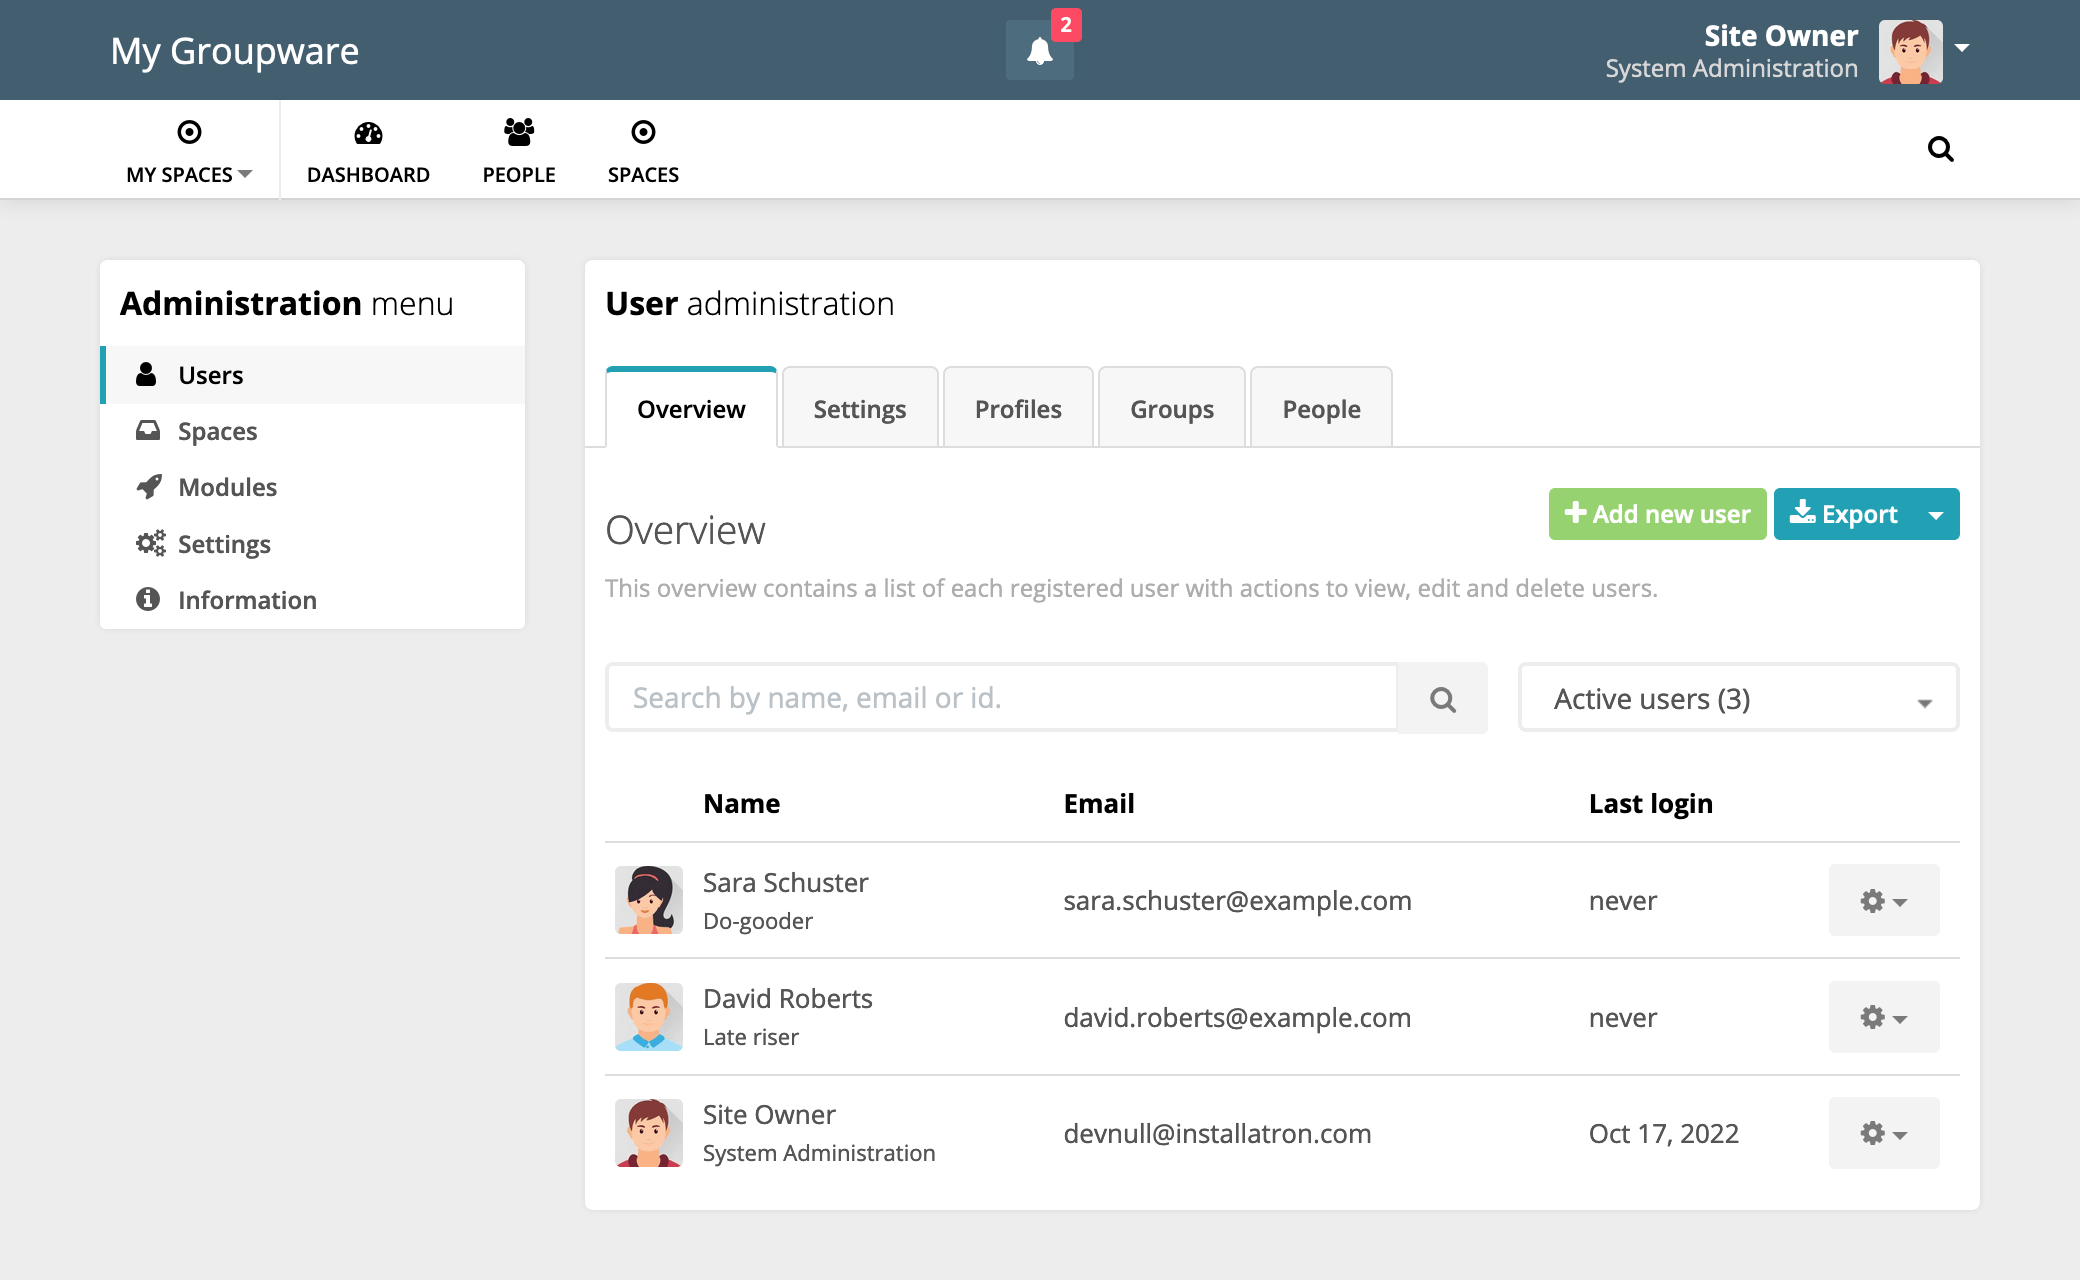Viewport: 2080px width, 1280px height.
Task: Open Spaces from top navigation
Action: [643, 150]
